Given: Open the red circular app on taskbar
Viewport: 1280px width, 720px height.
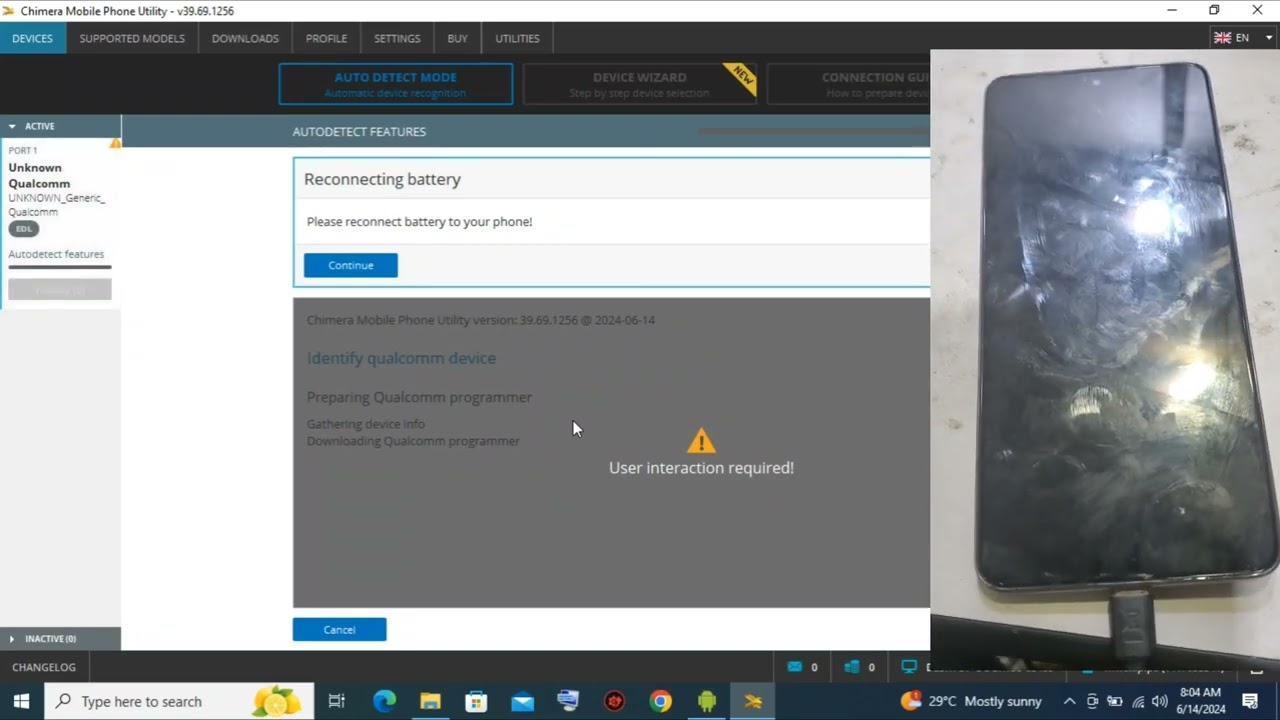Looking at the screenshot, I should click(614, 701).
